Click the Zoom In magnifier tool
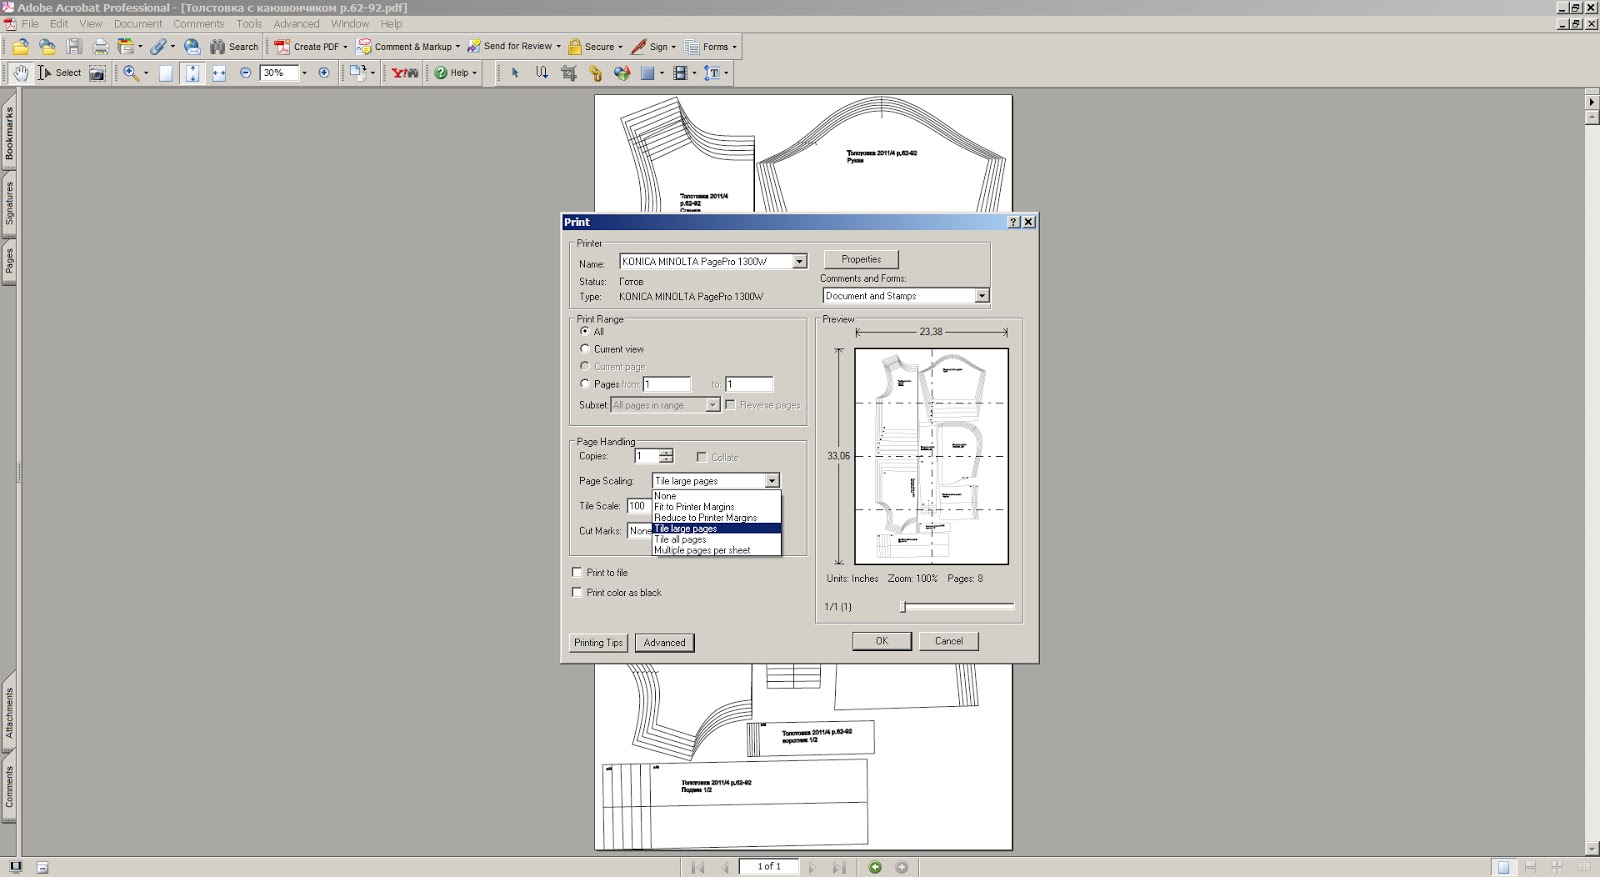The image size is (1600, 877). point(131,73)
